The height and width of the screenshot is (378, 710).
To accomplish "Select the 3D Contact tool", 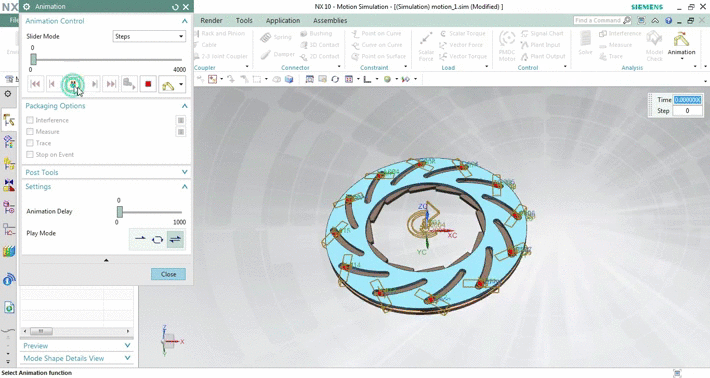I will click(320, 45).
